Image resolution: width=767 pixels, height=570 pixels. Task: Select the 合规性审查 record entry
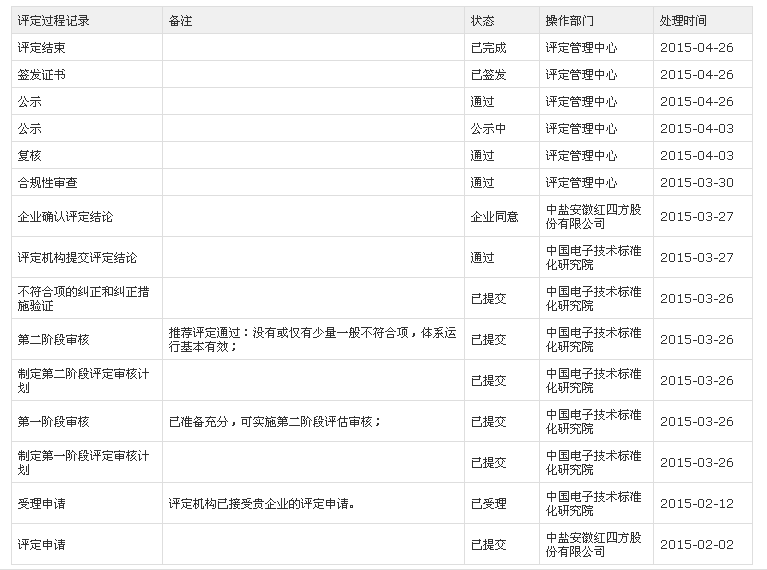point(48,183)
